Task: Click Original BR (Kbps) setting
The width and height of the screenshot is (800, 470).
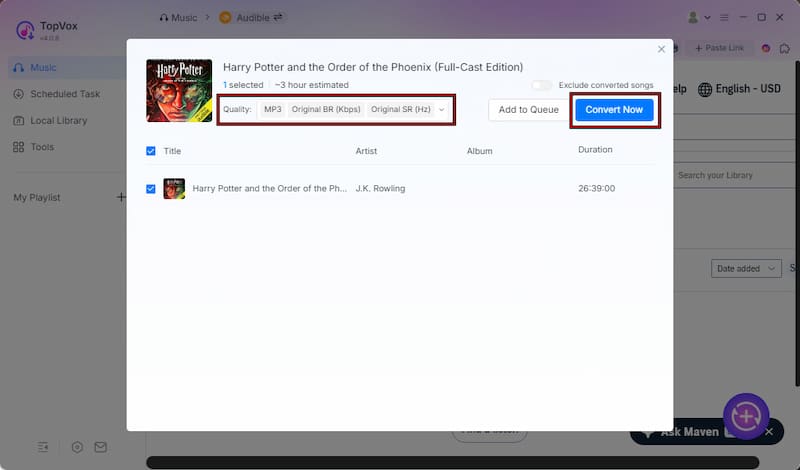Action: [326, 109]
